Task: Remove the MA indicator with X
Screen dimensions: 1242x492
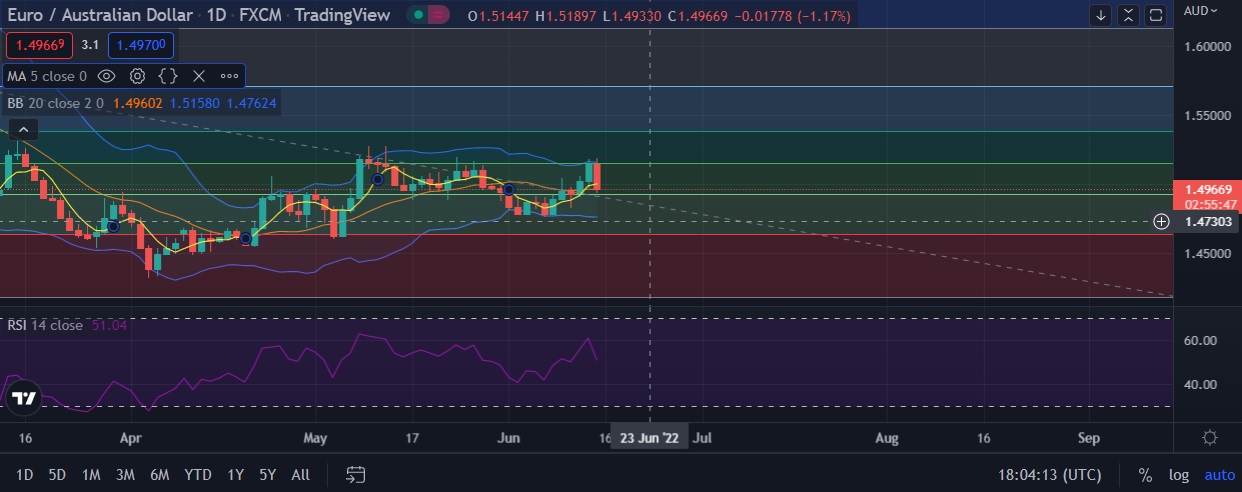Action: tap(198, 76)
